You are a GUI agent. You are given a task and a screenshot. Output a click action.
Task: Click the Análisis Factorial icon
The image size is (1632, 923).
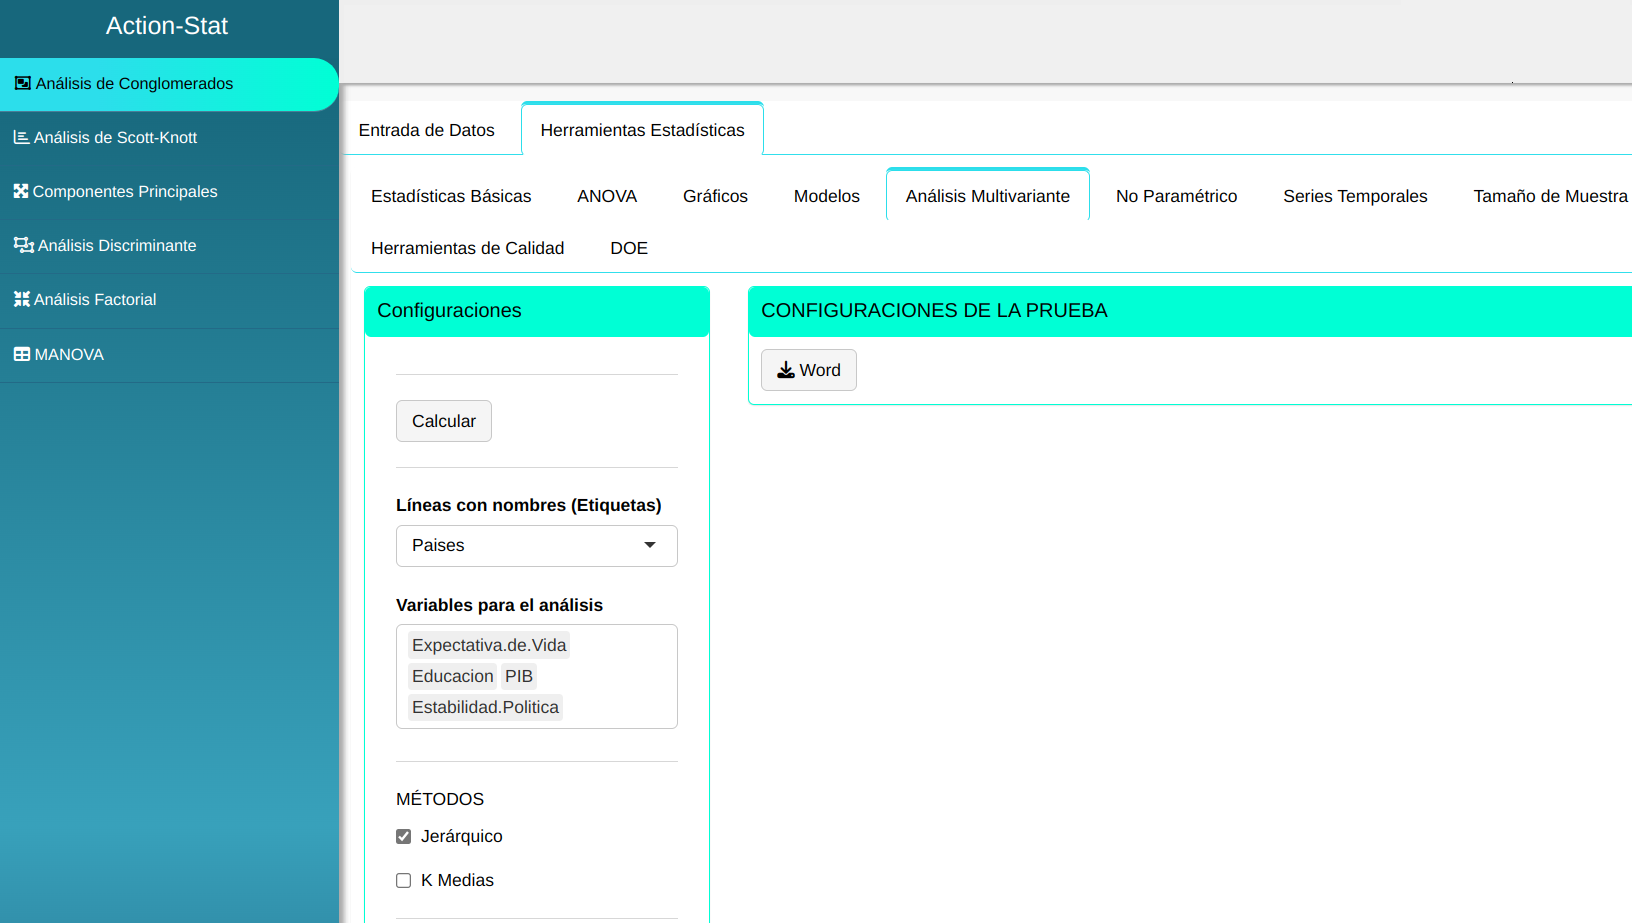pyautogui.click(x=21, y=299)
